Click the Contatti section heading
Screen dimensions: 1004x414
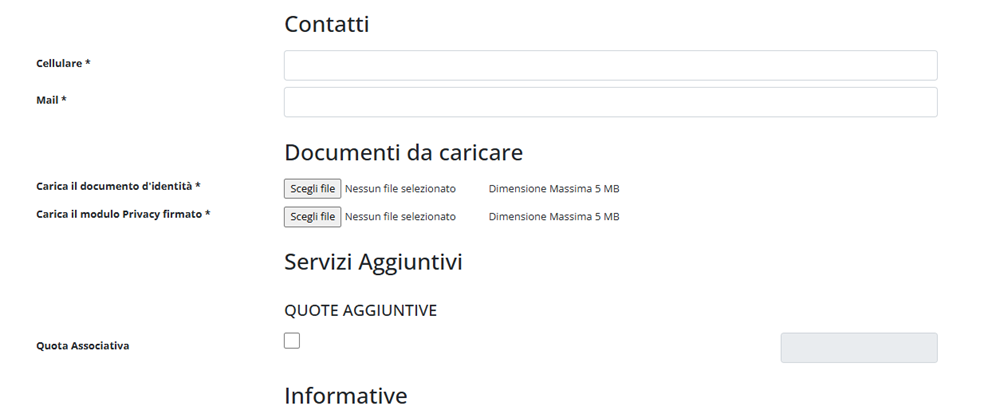point(326,24)
